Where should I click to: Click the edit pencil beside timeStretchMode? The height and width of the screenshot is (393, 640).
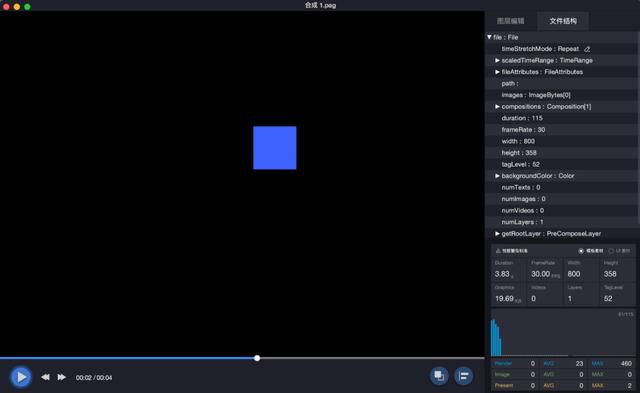click(x=587, y=49)
